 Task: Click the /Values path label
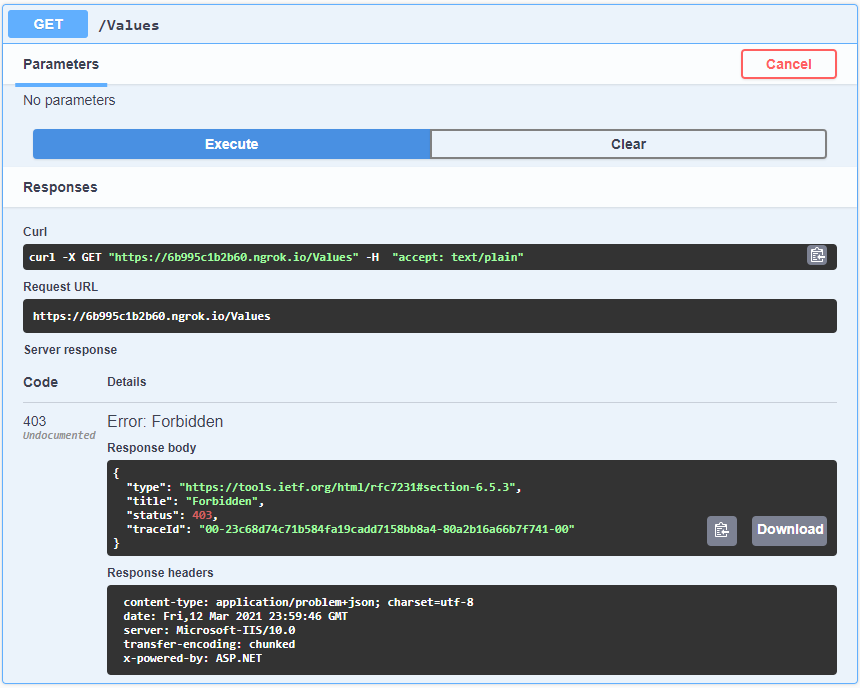click(x=129, y=25)
